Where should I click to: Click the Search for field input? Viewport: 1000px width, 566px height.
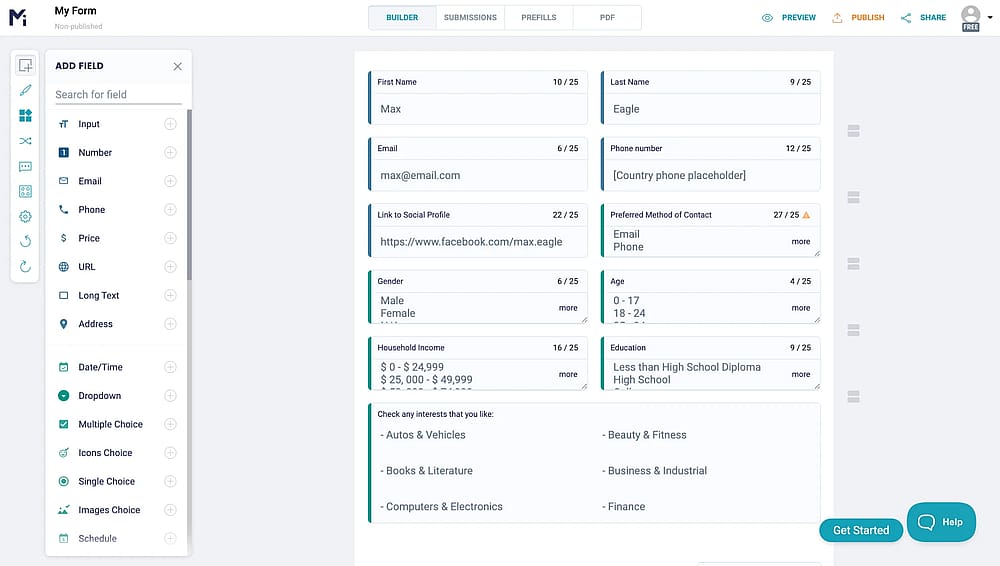point(118,94)
